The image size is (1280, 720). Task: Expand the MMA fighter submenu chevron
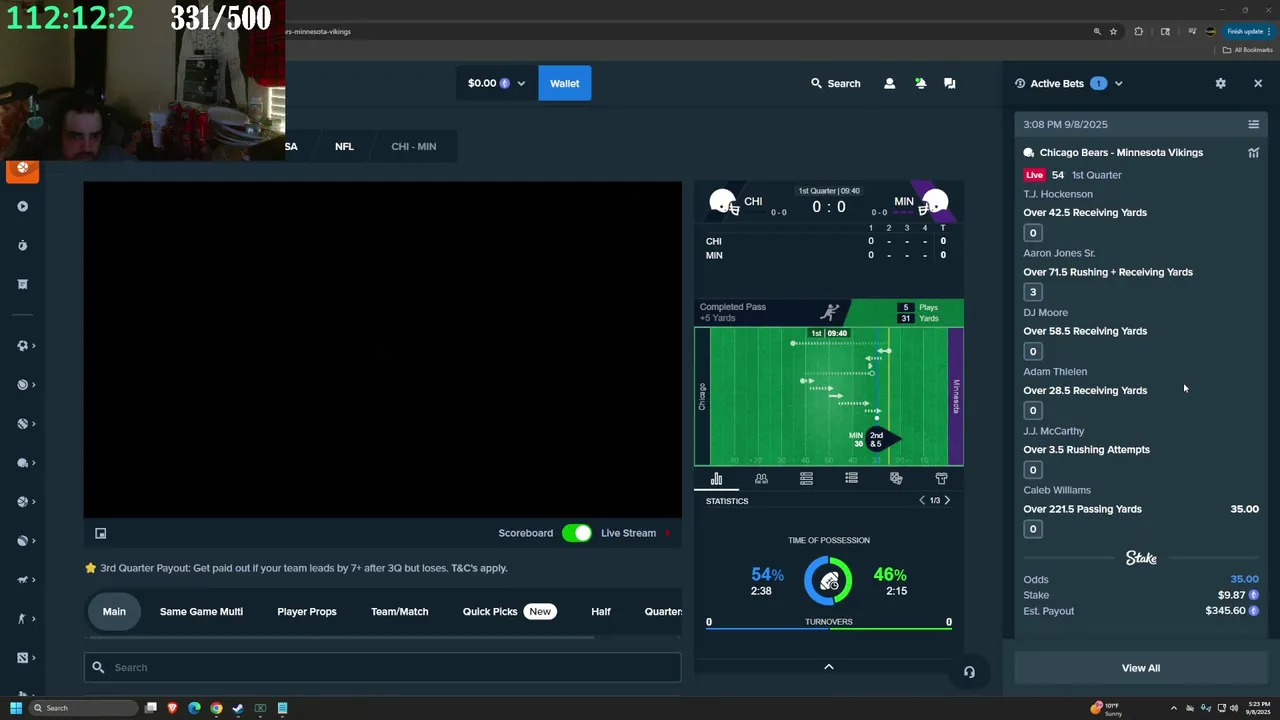pos(34,619)
